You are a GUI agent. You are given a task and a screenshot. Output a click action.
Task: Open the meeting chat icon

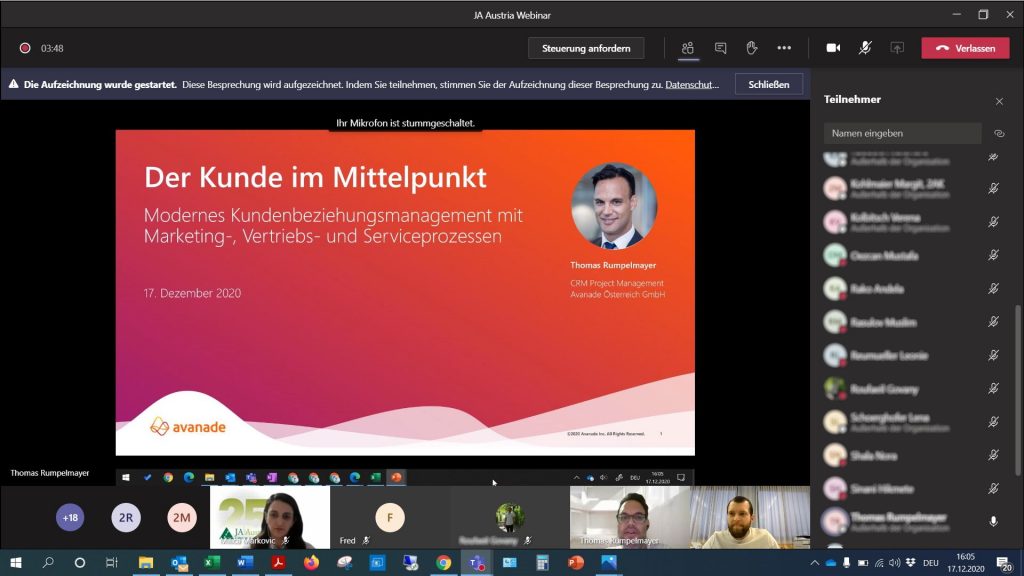[x=720, y=48]
